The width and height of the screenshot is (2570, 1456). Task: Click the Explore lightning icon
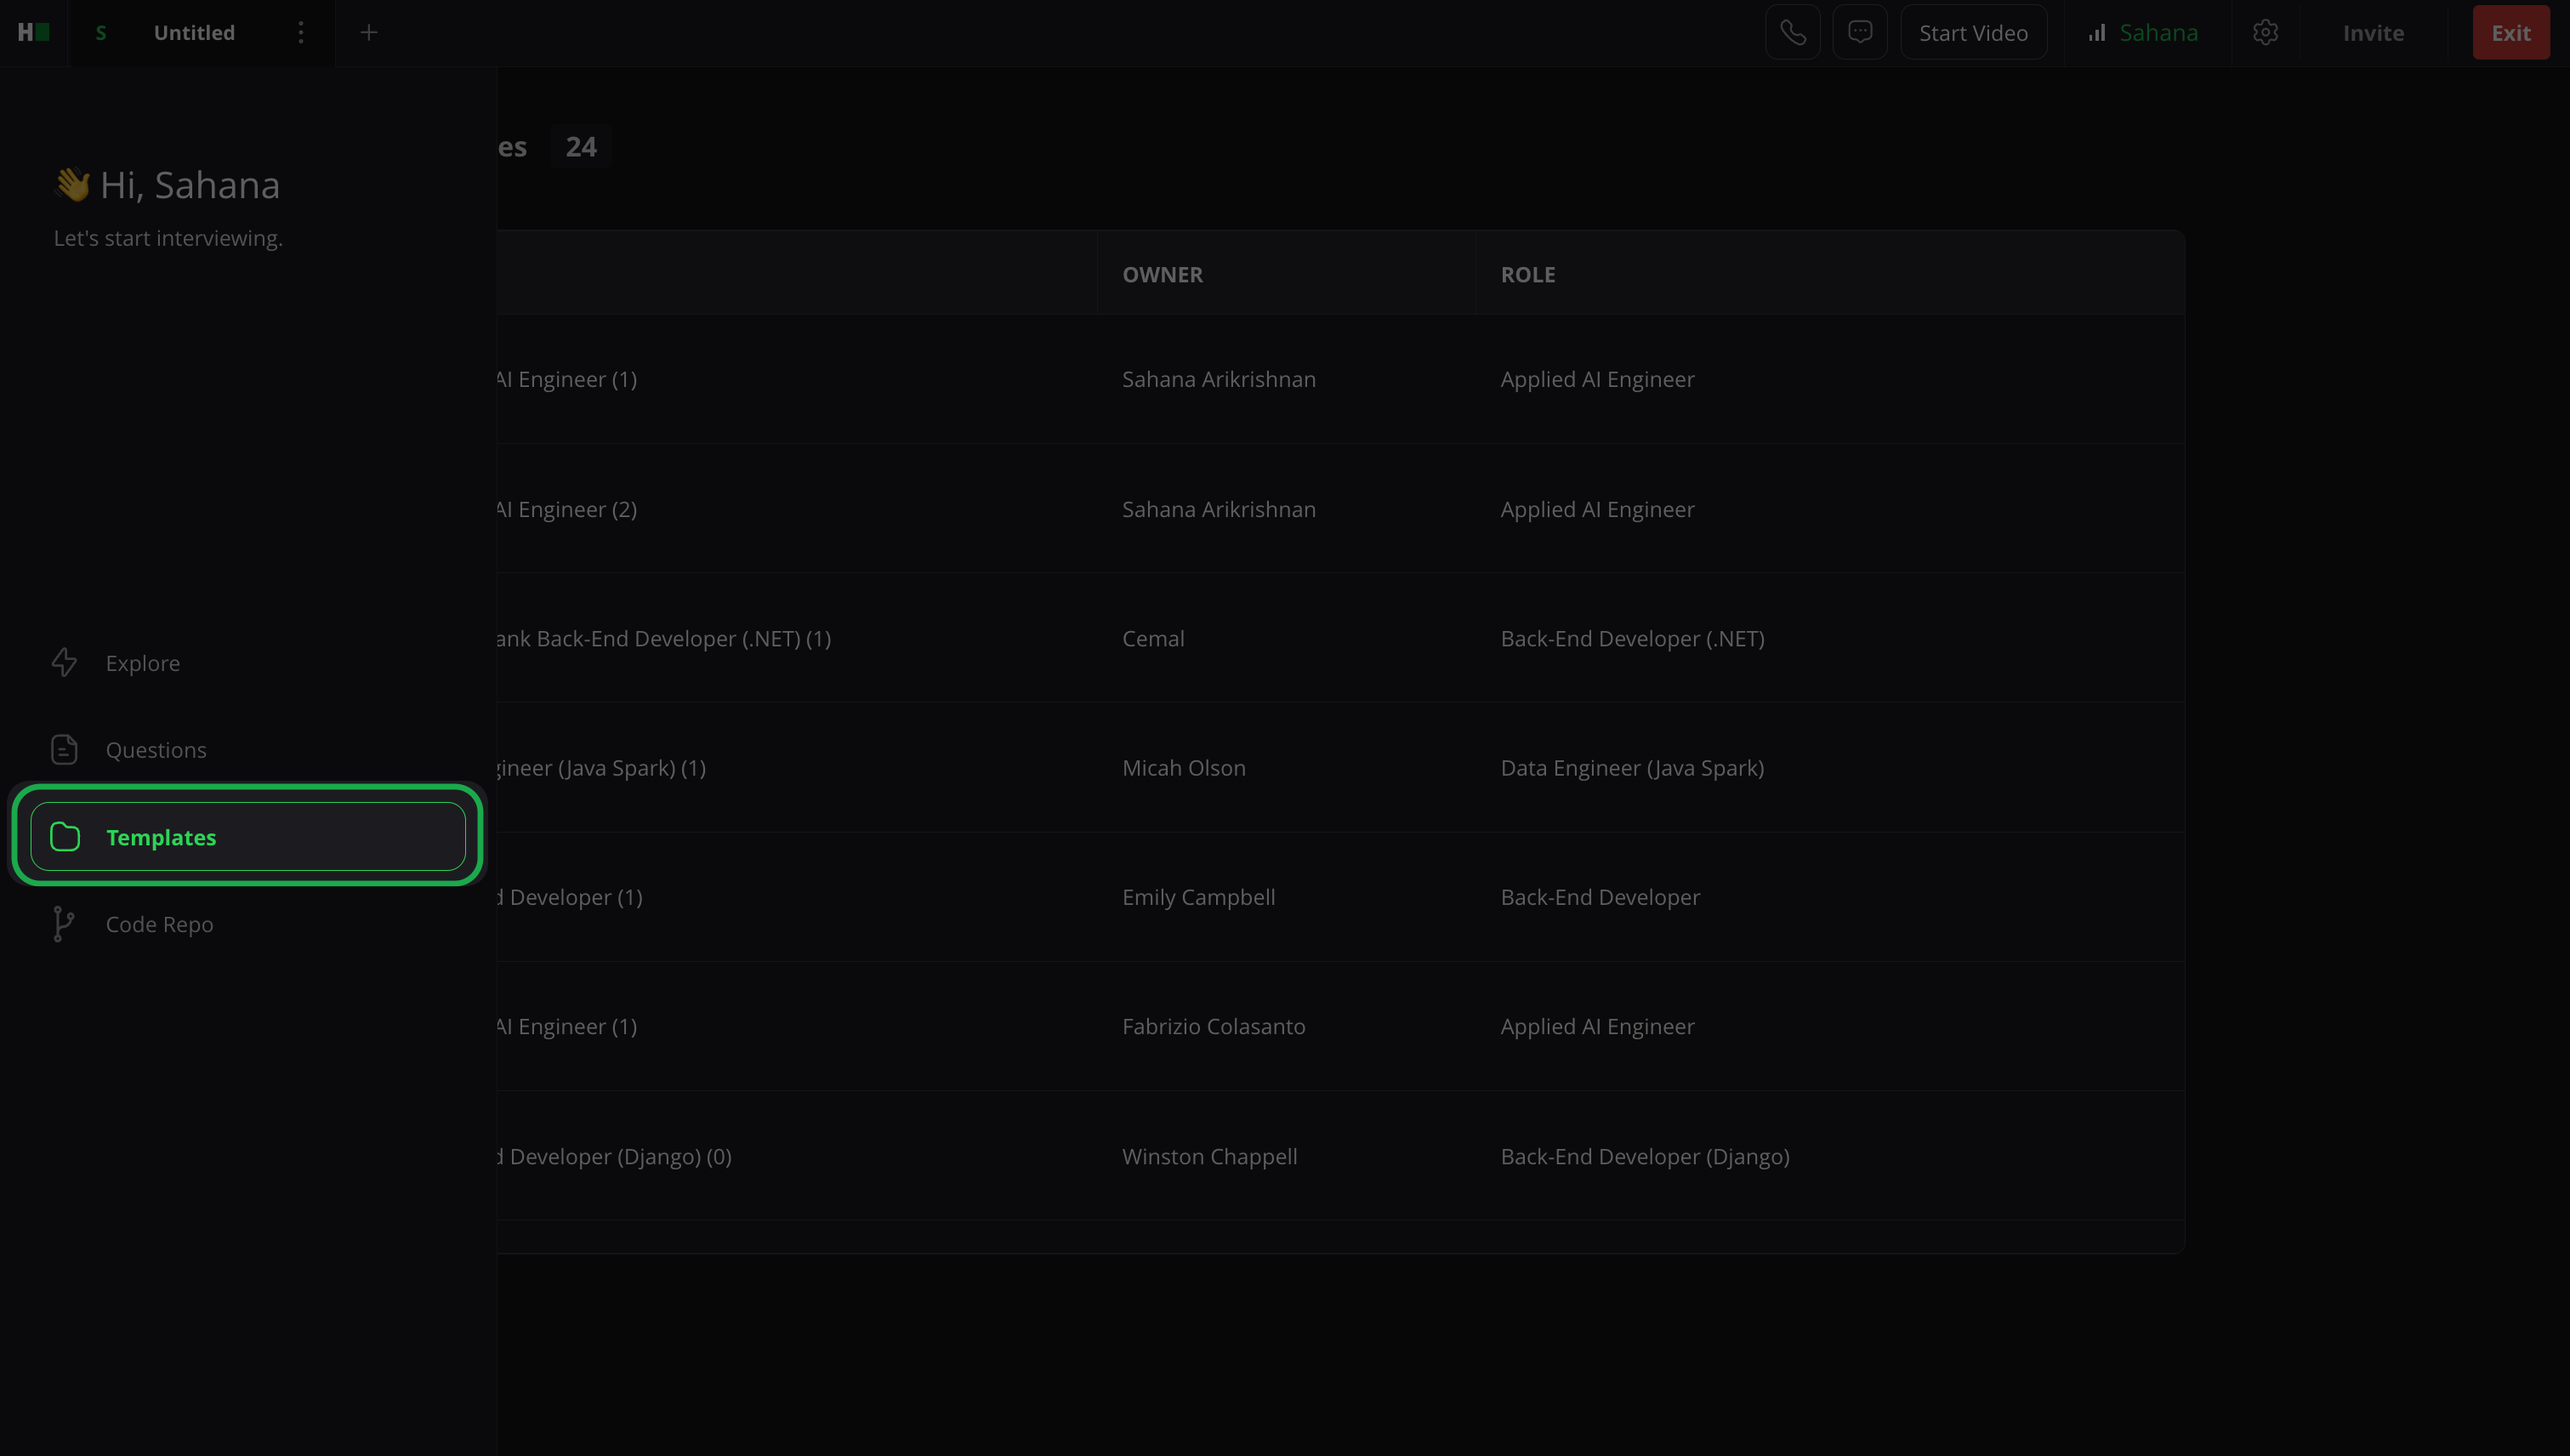(64, 663)
